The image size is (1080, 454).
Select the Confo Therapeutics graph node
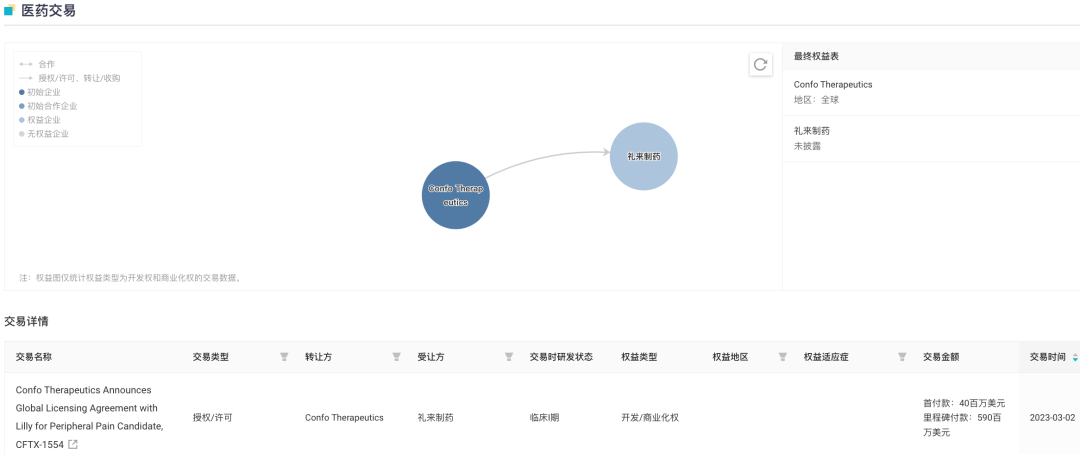coord(456,195)
